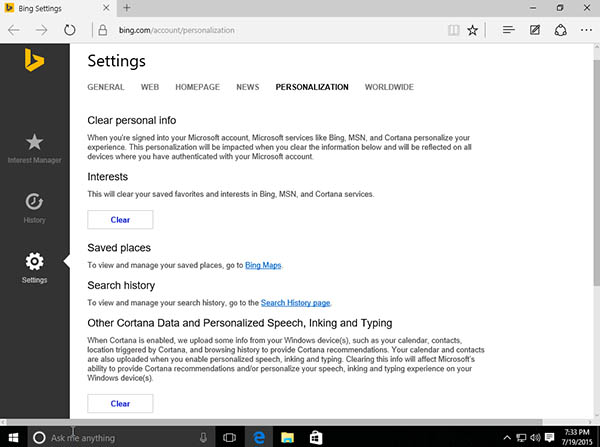This screenshot has width=600, height=447.
Task: Click Cortana microphone icon
Action: [x=203, y=437]
